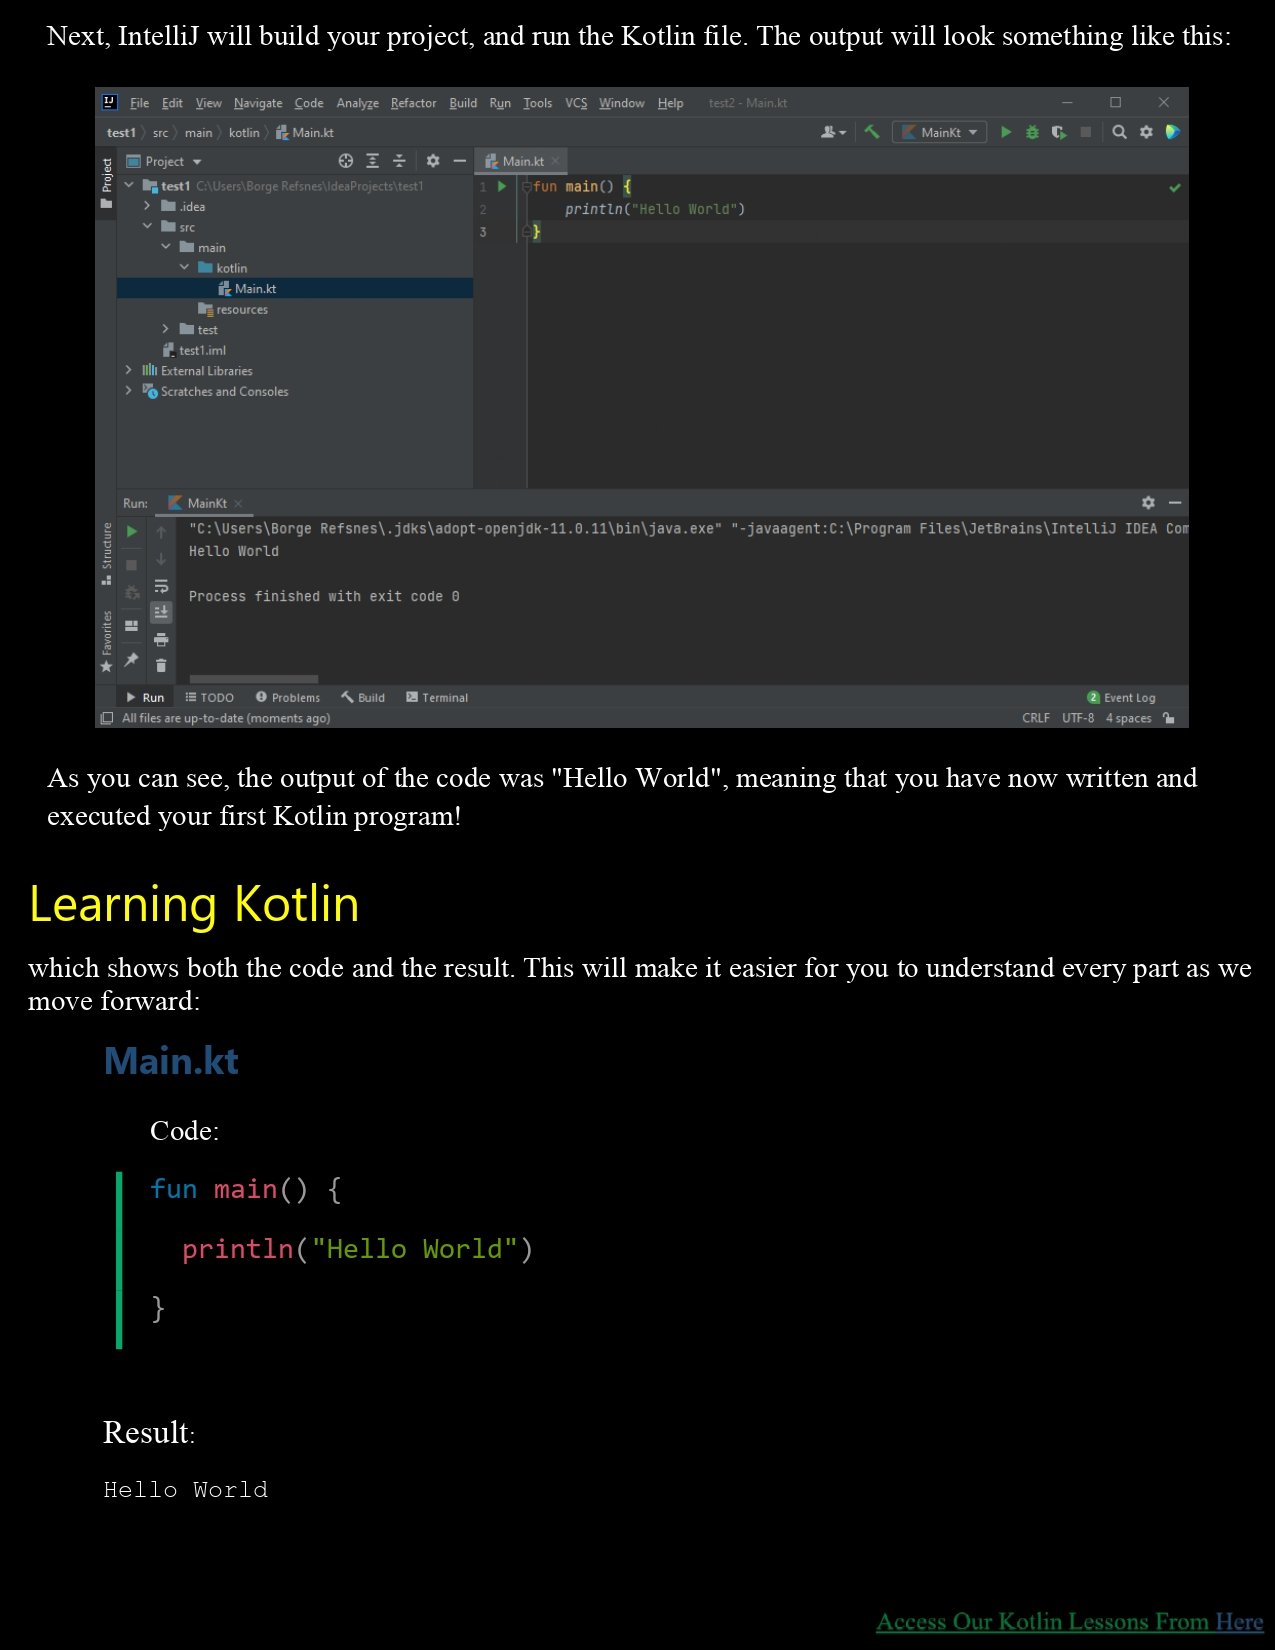The height and width of the screenshot is (1650, 1275).
Task: Open the MainKt run configuration dropdown
Action: click(x=939, y=132)
